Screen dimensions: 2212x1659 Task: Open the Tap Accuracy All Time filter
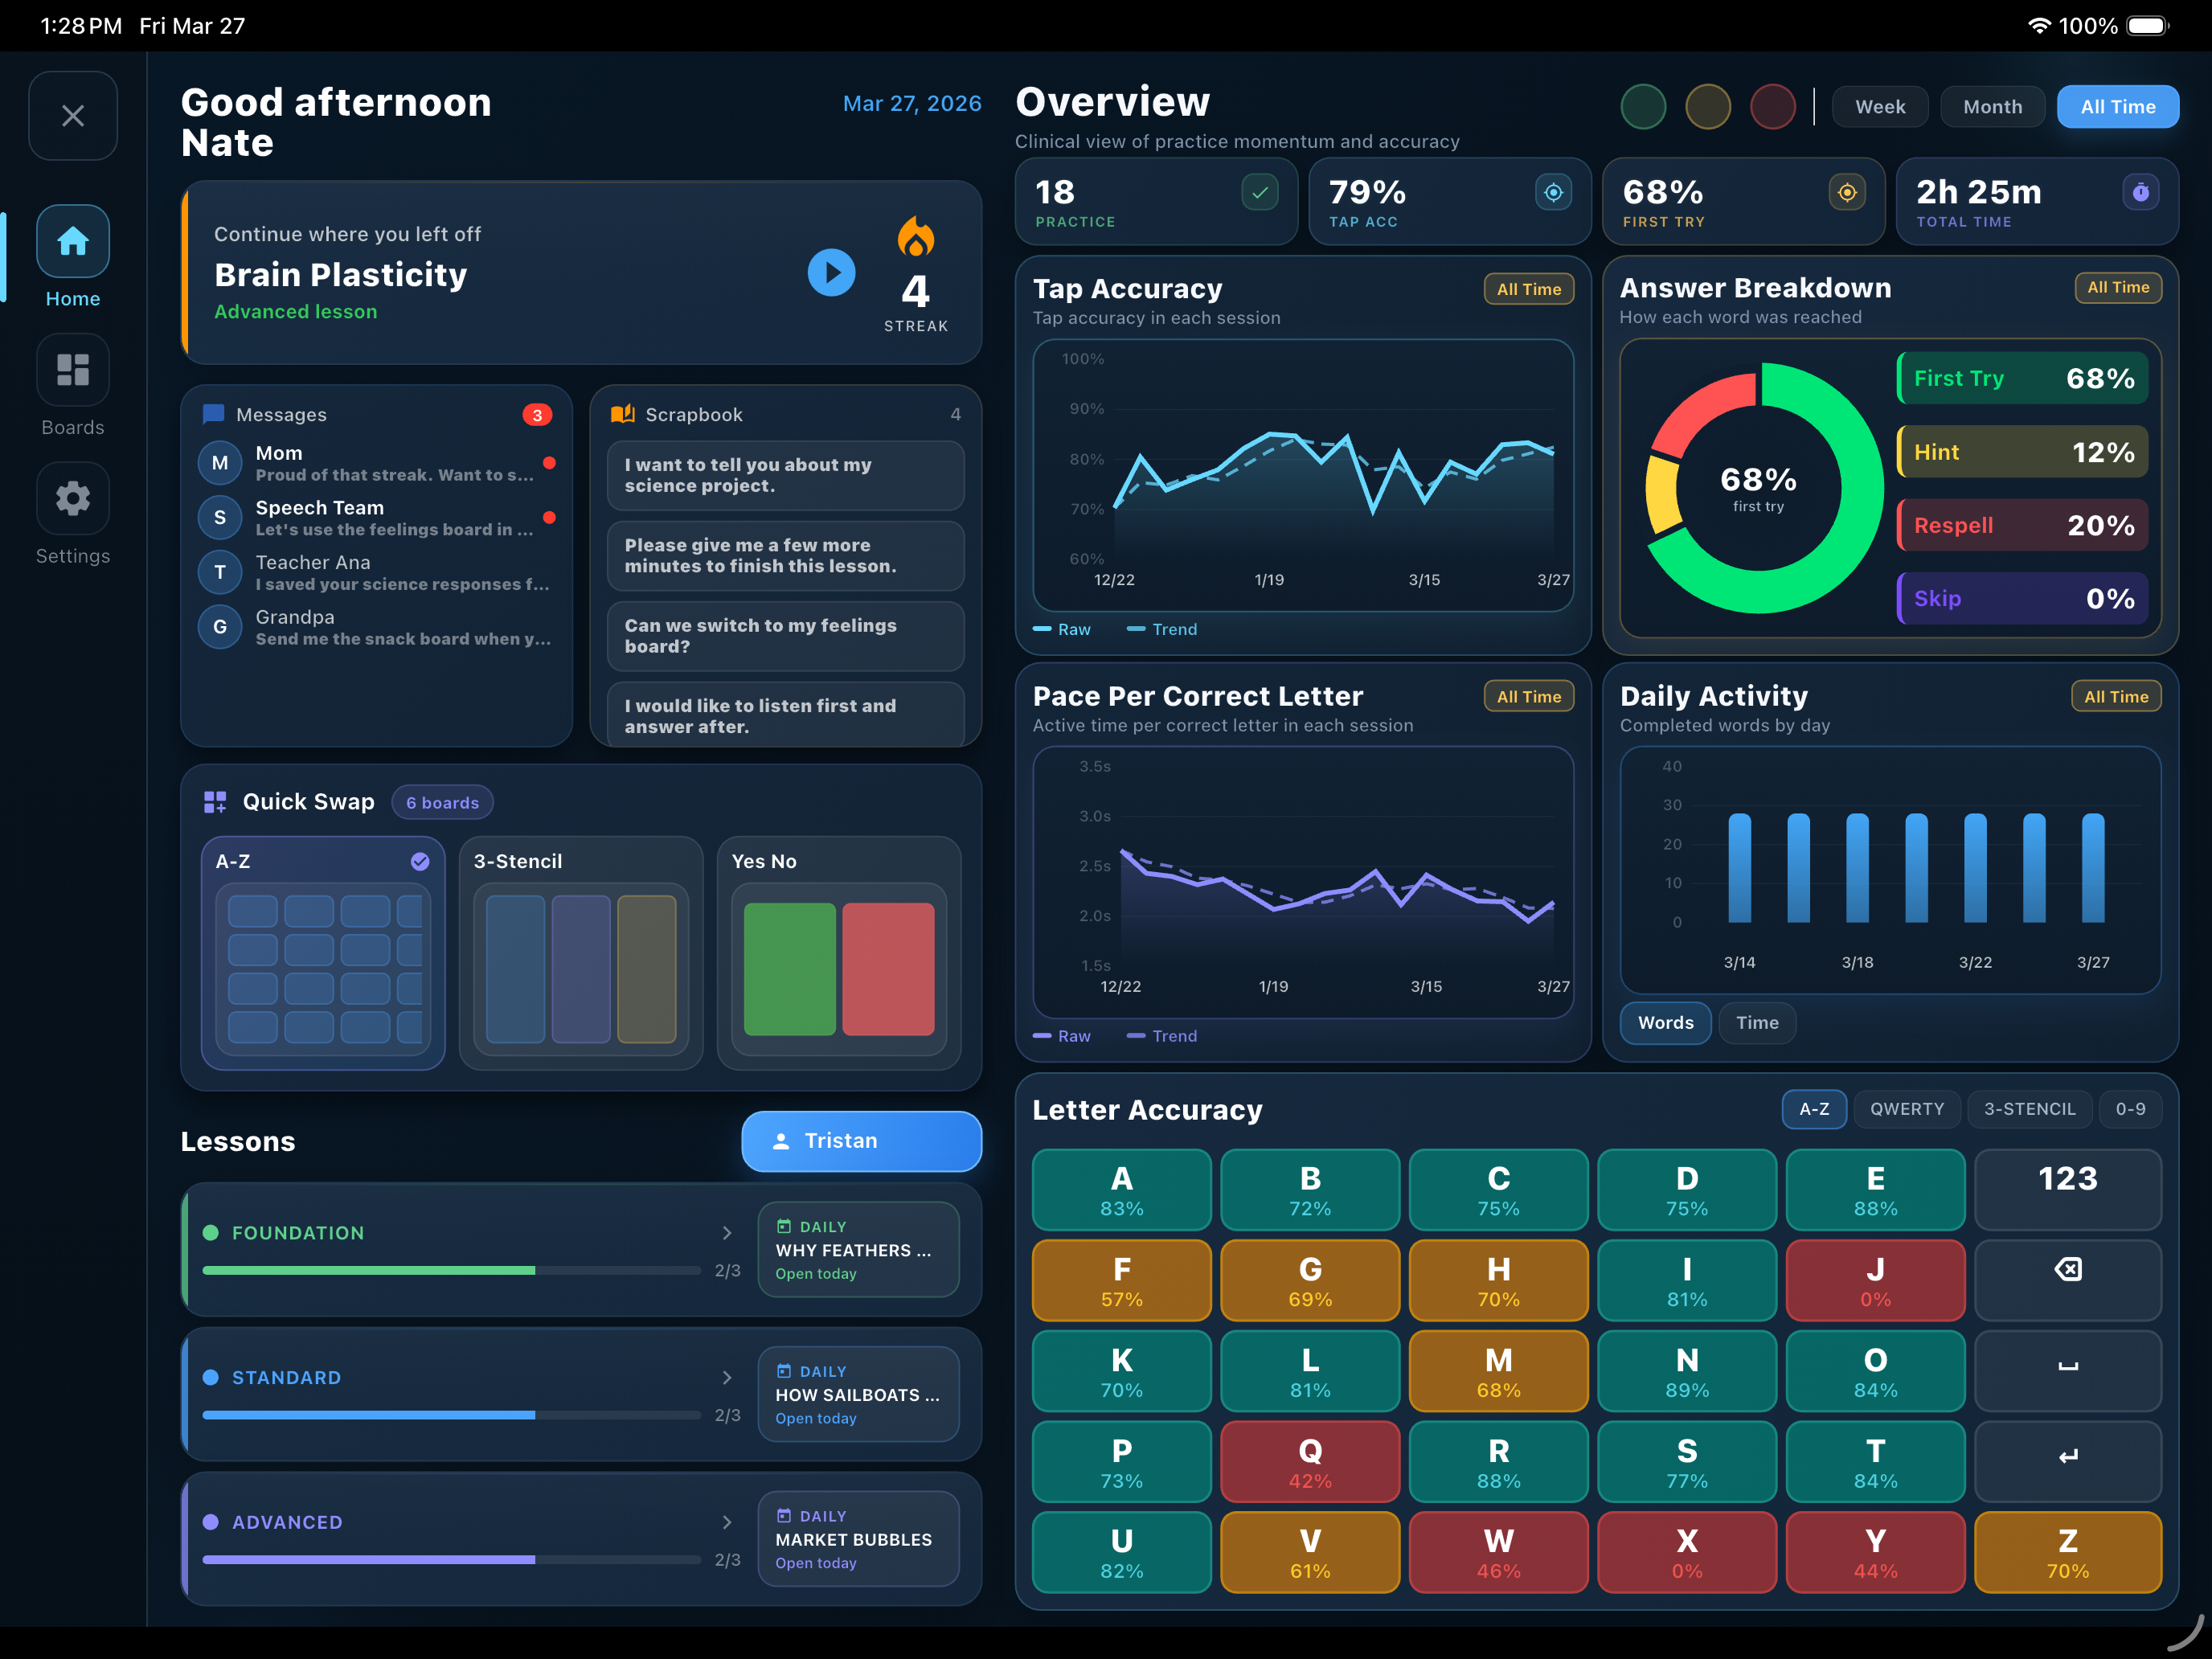coord(1528,289)
